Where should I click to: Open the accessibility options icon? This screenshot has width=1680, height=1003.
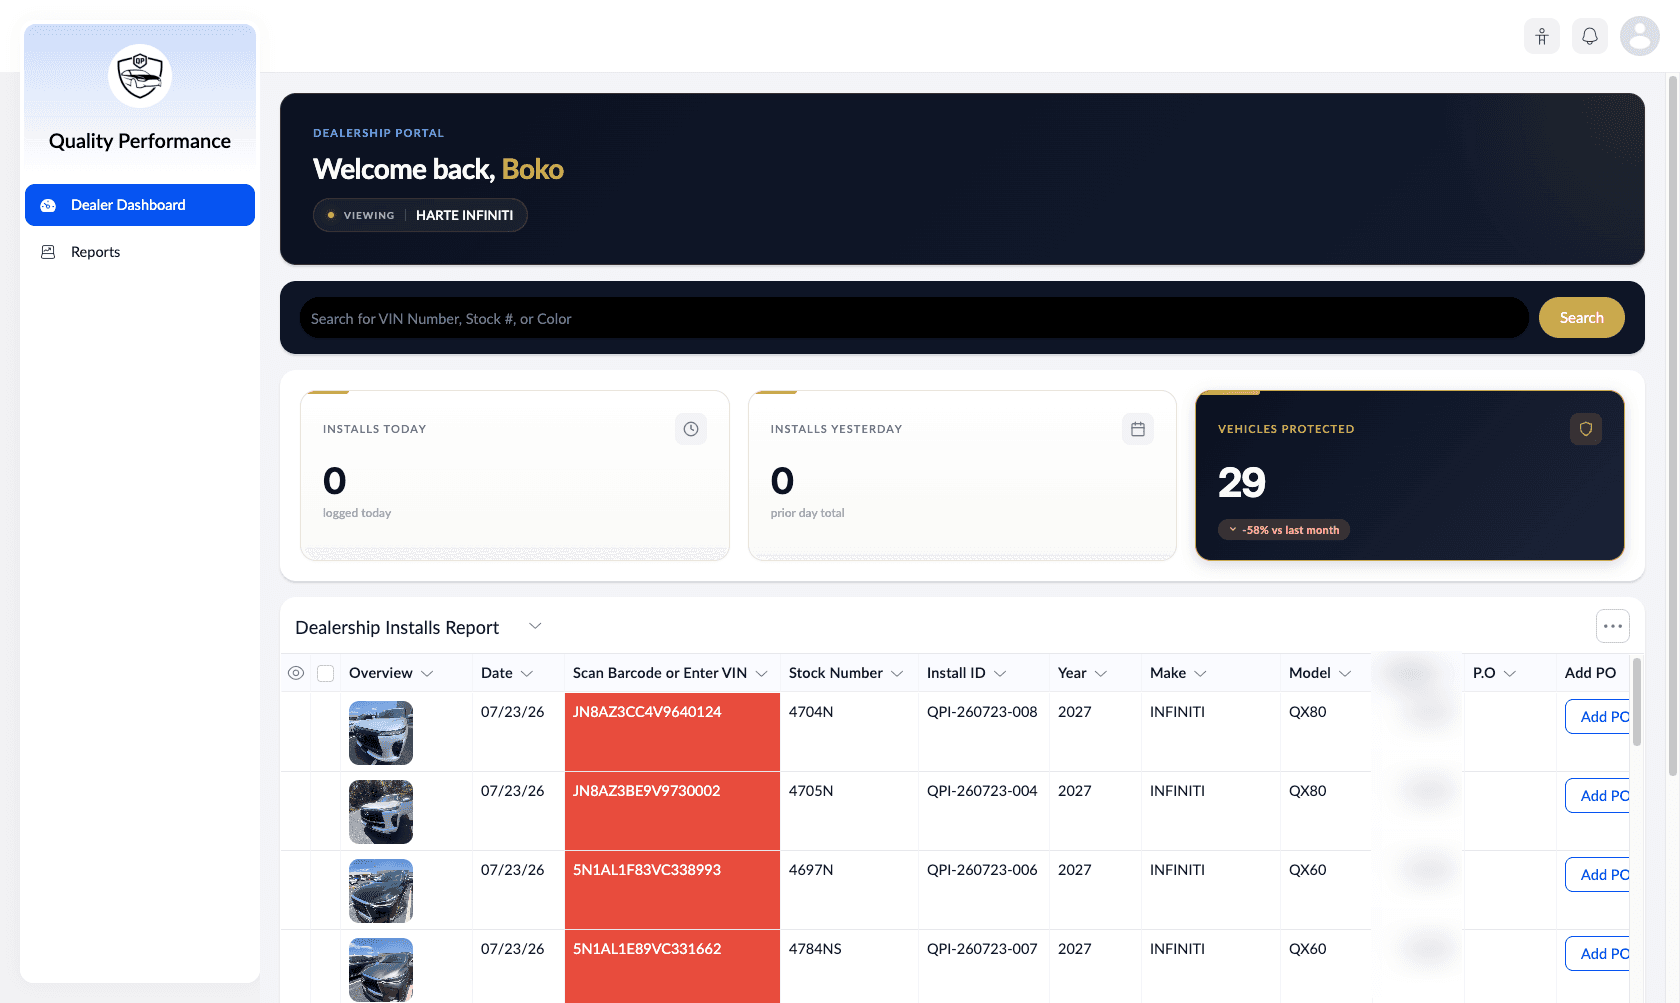click(x=1542, y=36)
